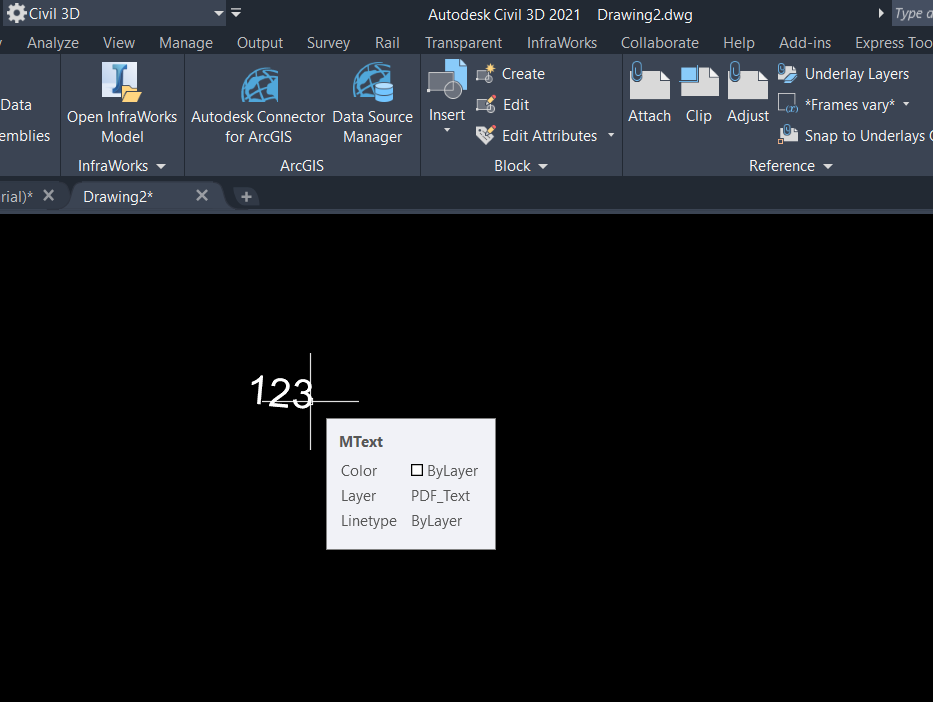Expand the Reference panel title dropdown
Image resolution: width=933 pixels, height=702 pixels.
pos(828,167)
